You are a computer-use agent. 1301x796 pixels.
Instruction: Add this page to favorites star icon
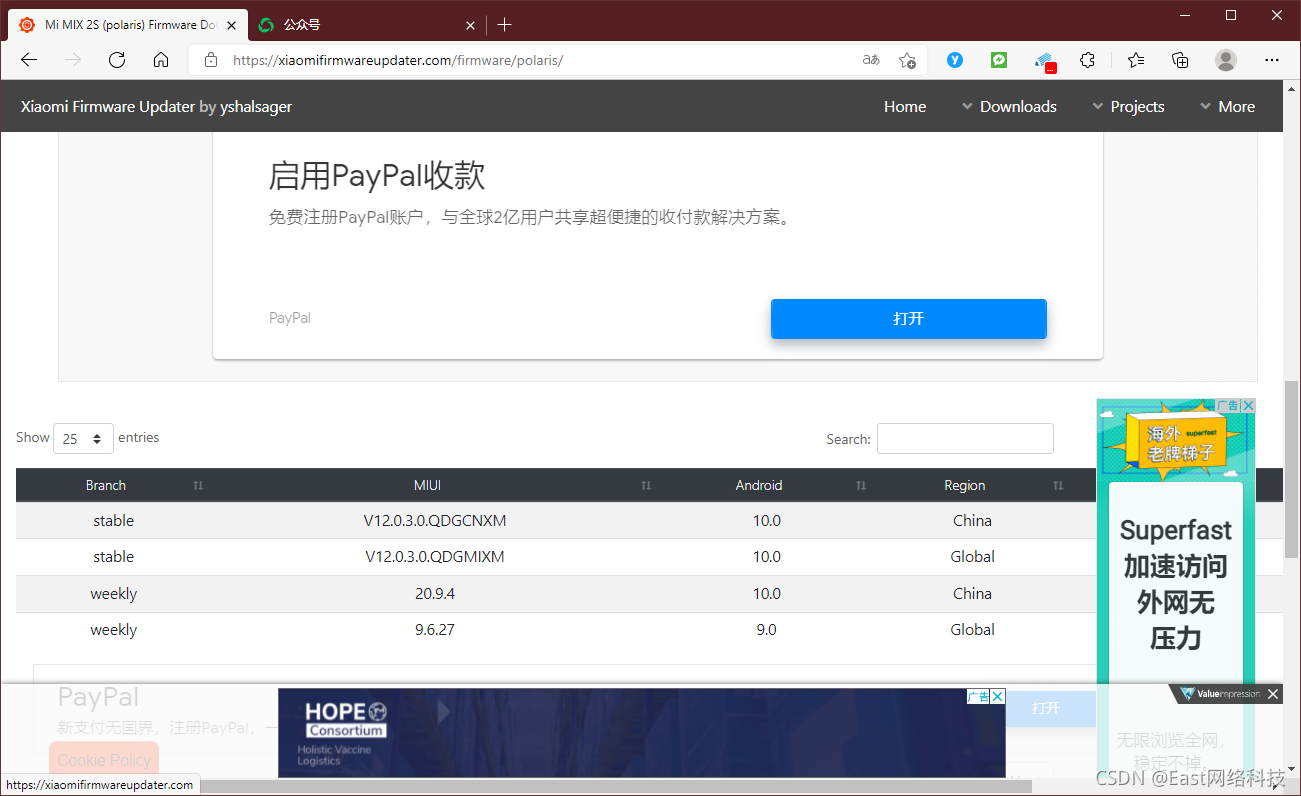[x=907, y=60]
